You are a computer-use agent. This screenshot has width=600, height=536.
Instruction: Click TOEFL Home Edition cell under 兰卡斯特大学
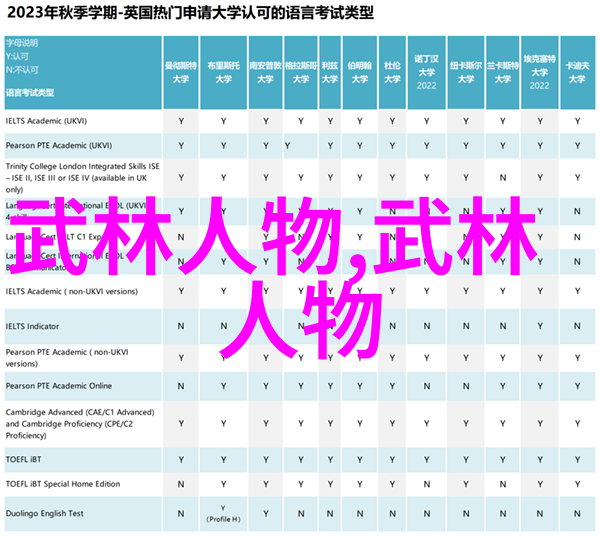pyautogui.click(x=502, y=484)
